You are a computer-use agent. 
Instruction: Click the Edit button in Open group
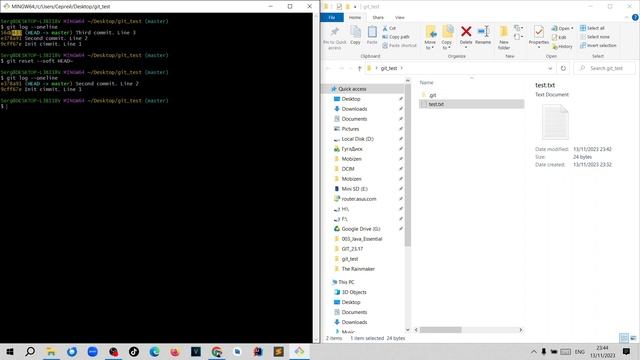(559, 37)
